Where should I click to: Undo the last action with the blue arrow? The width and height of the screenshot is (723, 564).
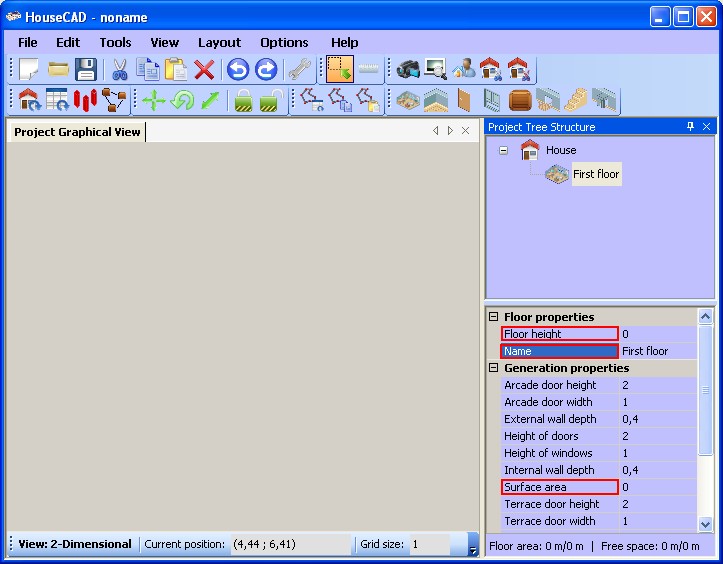pyautogui.click(x=238, y=69)
